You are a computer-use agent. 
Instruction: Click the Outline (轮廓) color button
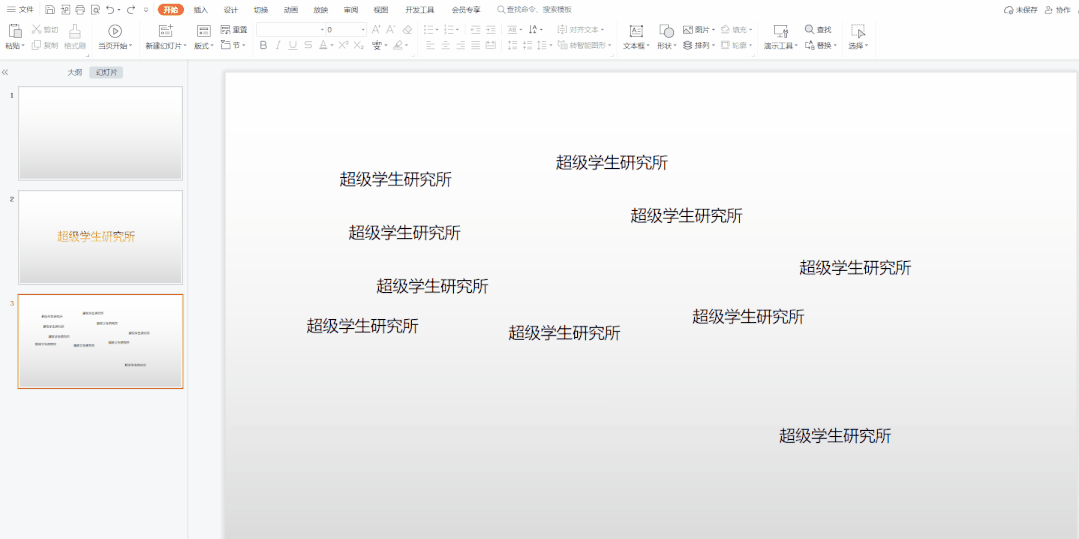pos(736,45)
